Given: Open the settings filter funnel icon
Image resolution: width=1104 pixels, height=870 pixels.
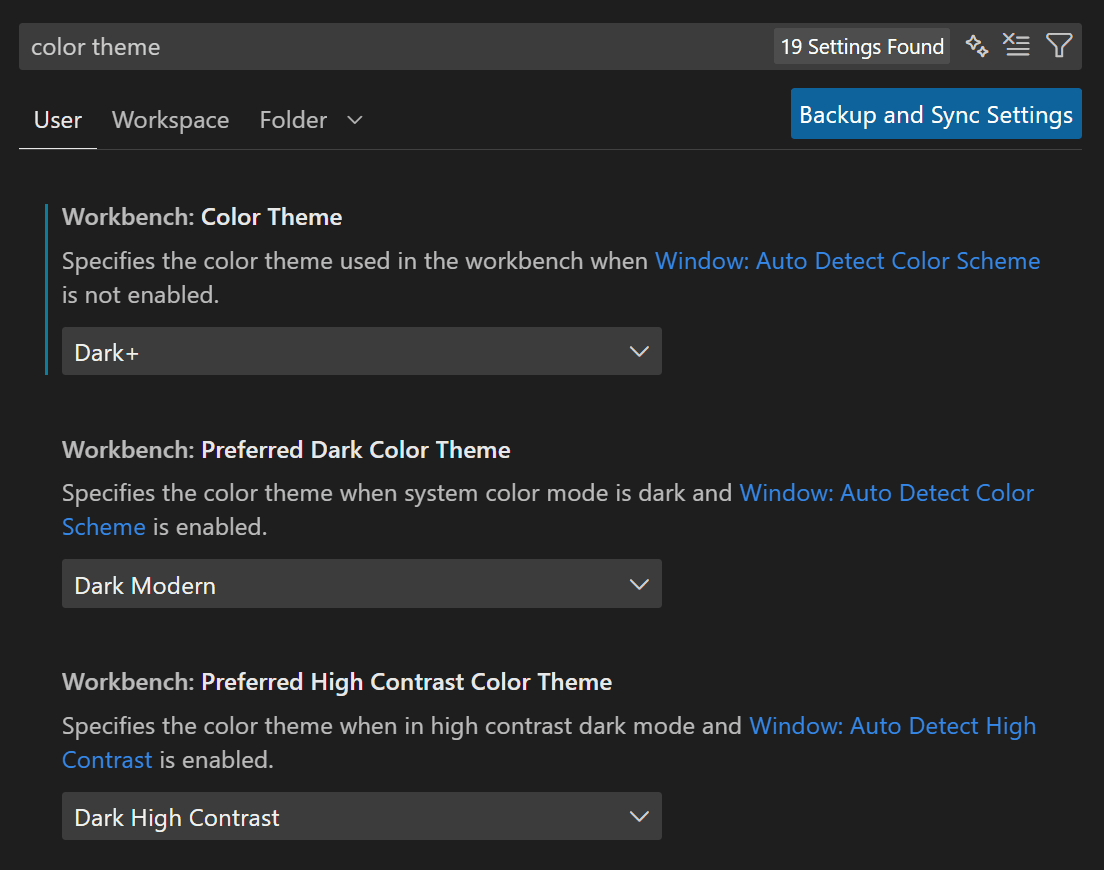Looking at the screenshot, I should (1059, 46).
